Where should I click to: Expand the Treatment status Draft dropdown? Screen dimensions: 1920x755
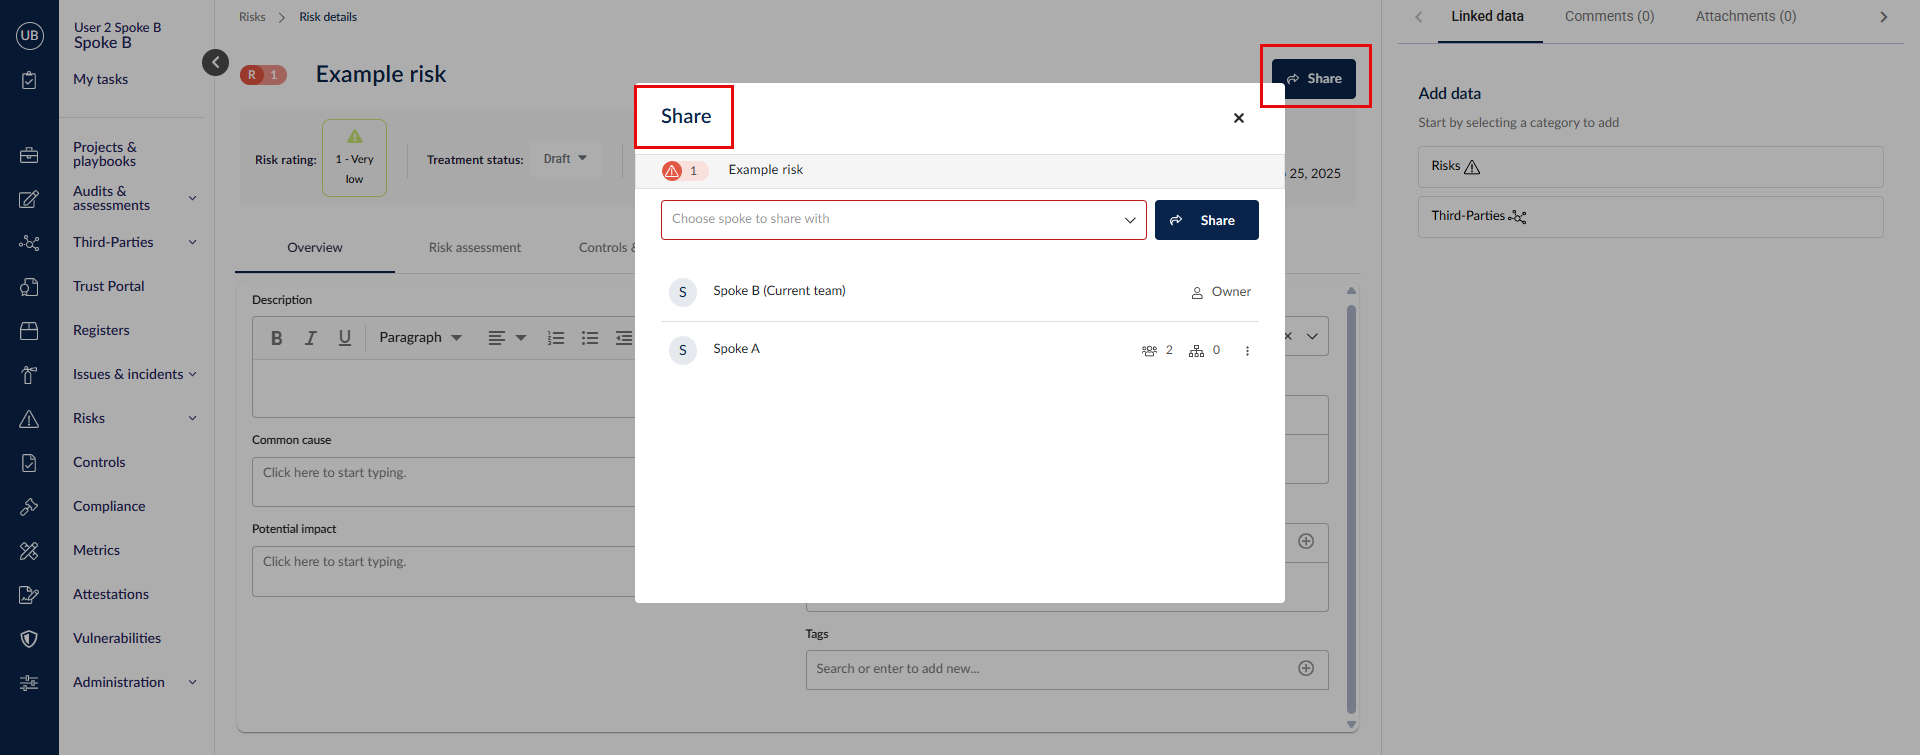tap(565, 159)
